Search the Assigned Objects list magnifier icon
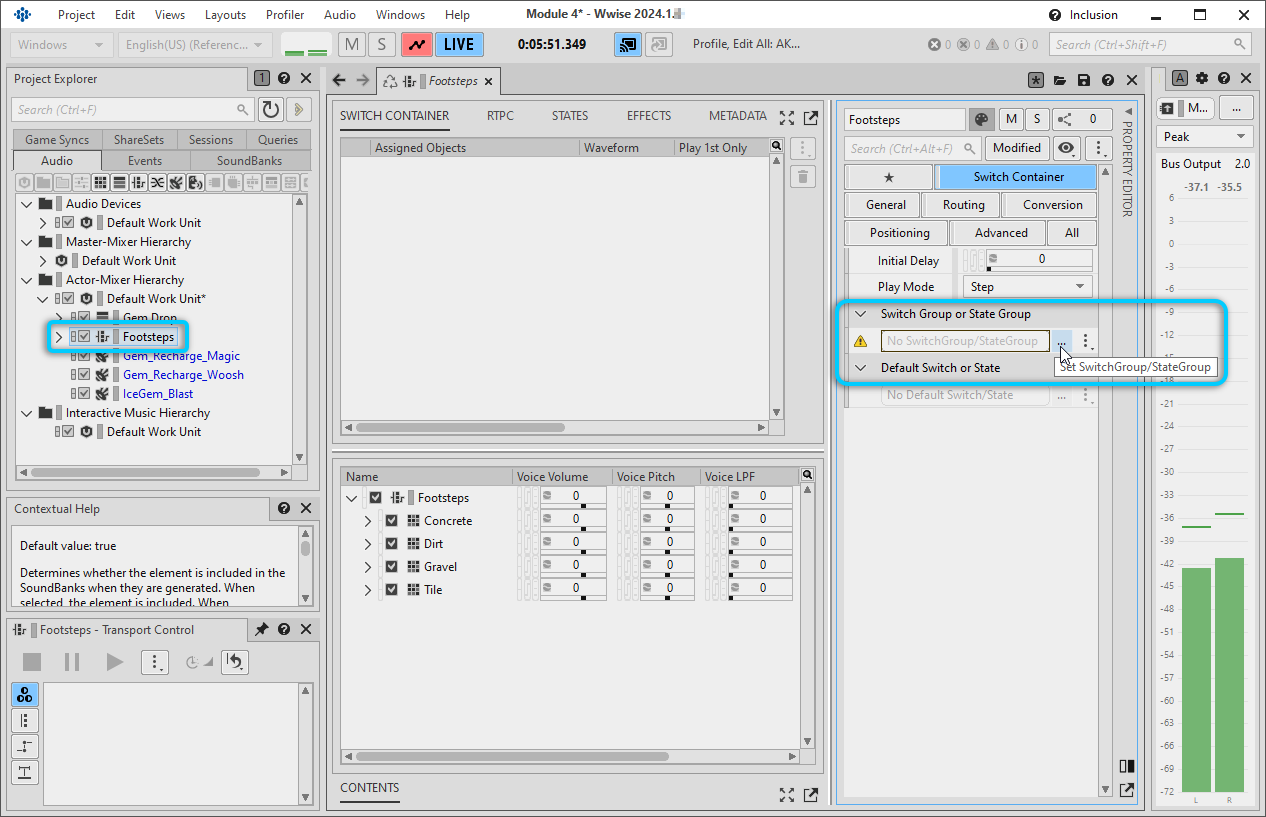The image size is (1266, 817). [776, 147]
